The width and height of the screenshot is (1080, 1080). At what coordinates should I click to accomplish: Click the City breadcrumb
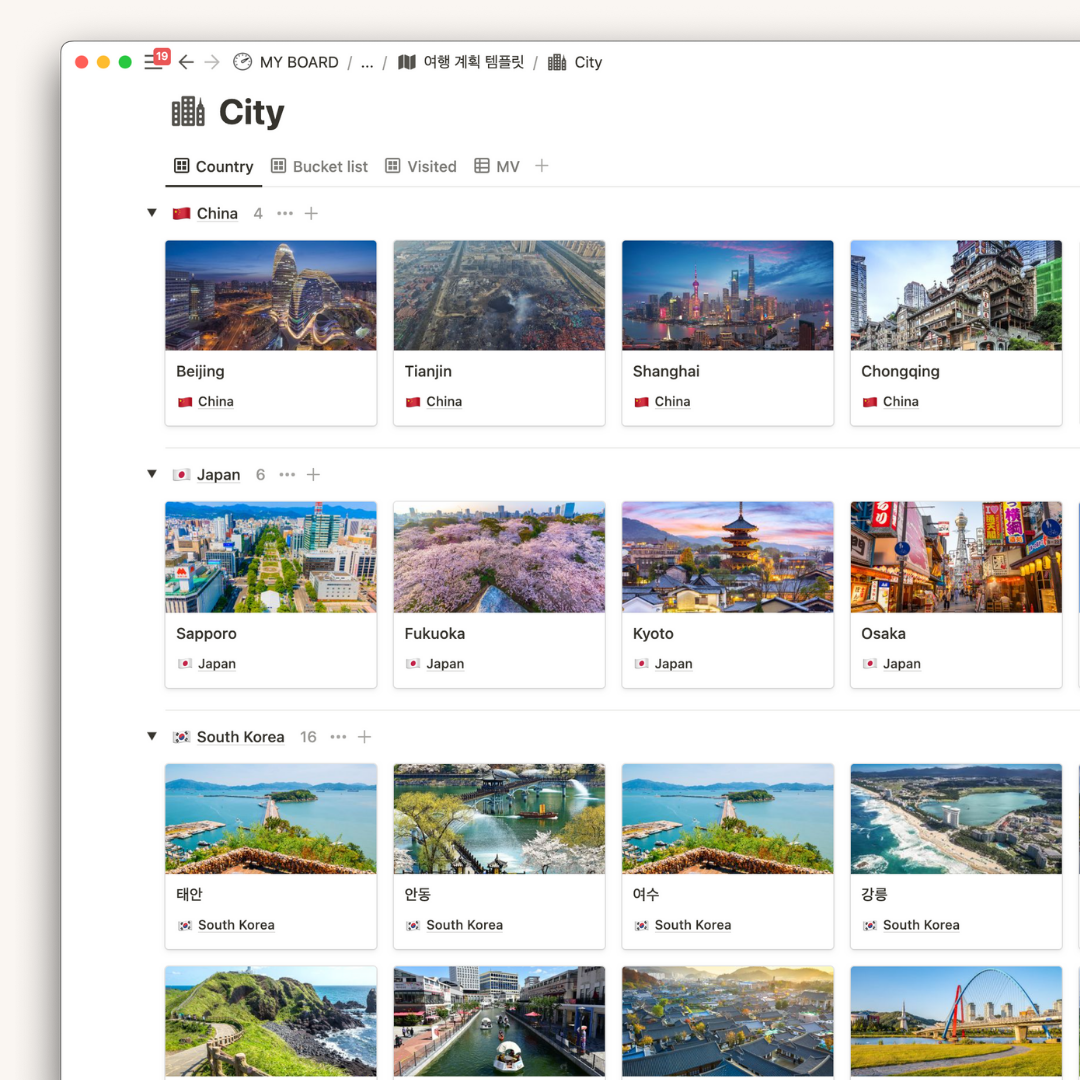[588, 62]
